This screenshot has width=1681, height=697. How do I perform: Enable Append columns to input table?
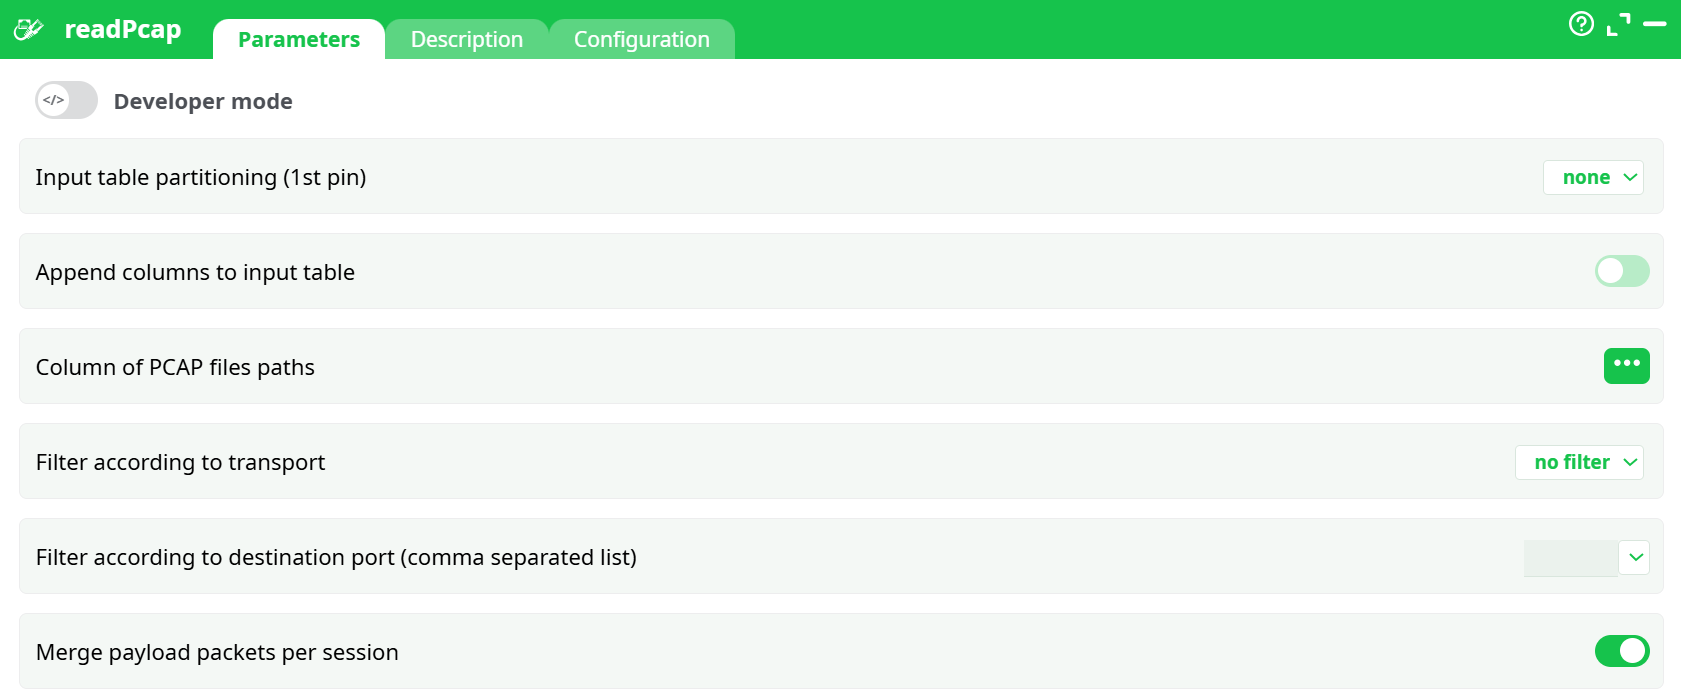tap(1622, 271)
